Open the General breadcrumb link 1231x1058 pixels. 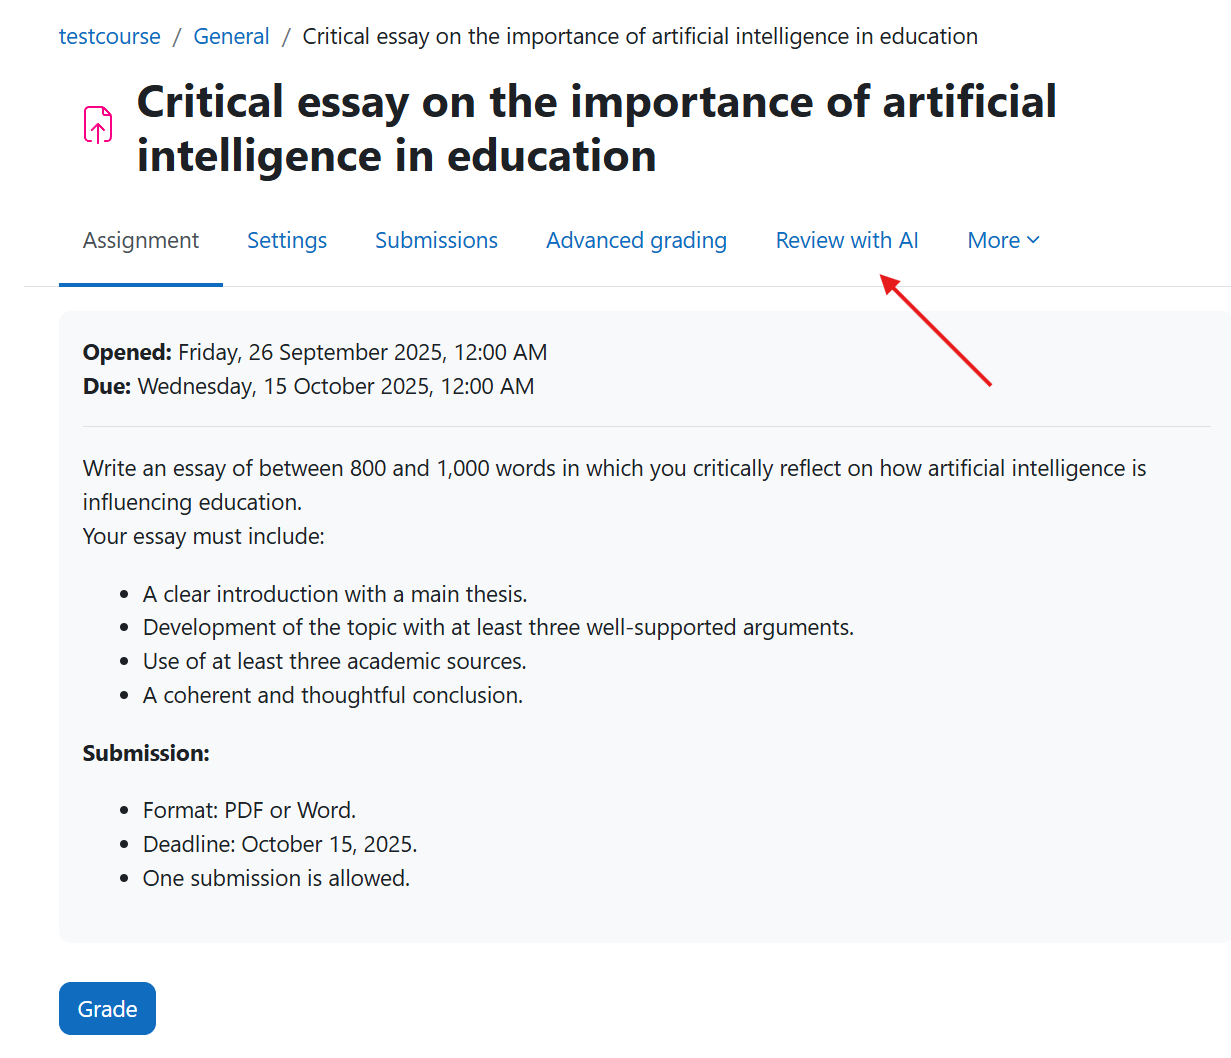231,36
